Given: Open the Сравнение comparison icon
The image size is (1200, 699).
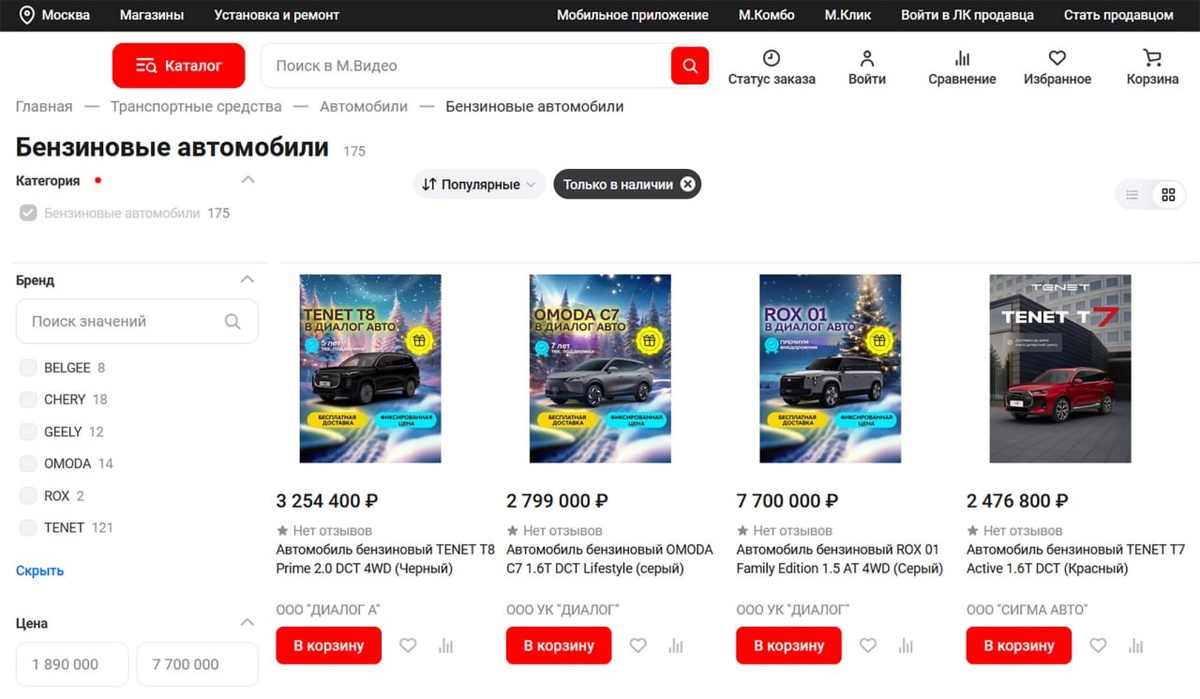Looking at the screenshot, I should tap(962, 58).
